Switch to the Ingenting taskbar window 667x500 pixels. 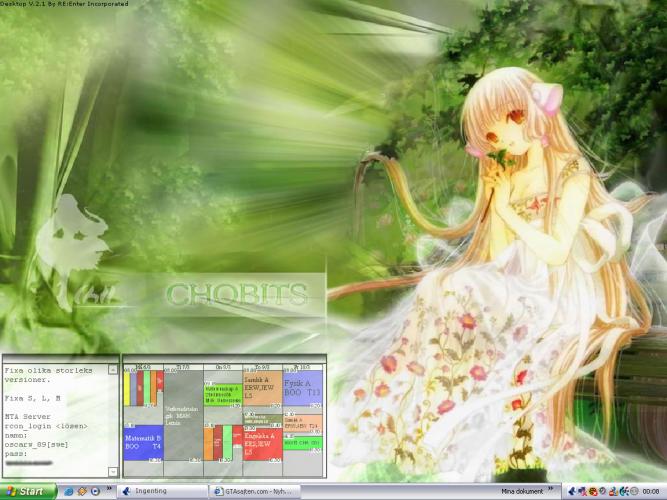point(162,491)
